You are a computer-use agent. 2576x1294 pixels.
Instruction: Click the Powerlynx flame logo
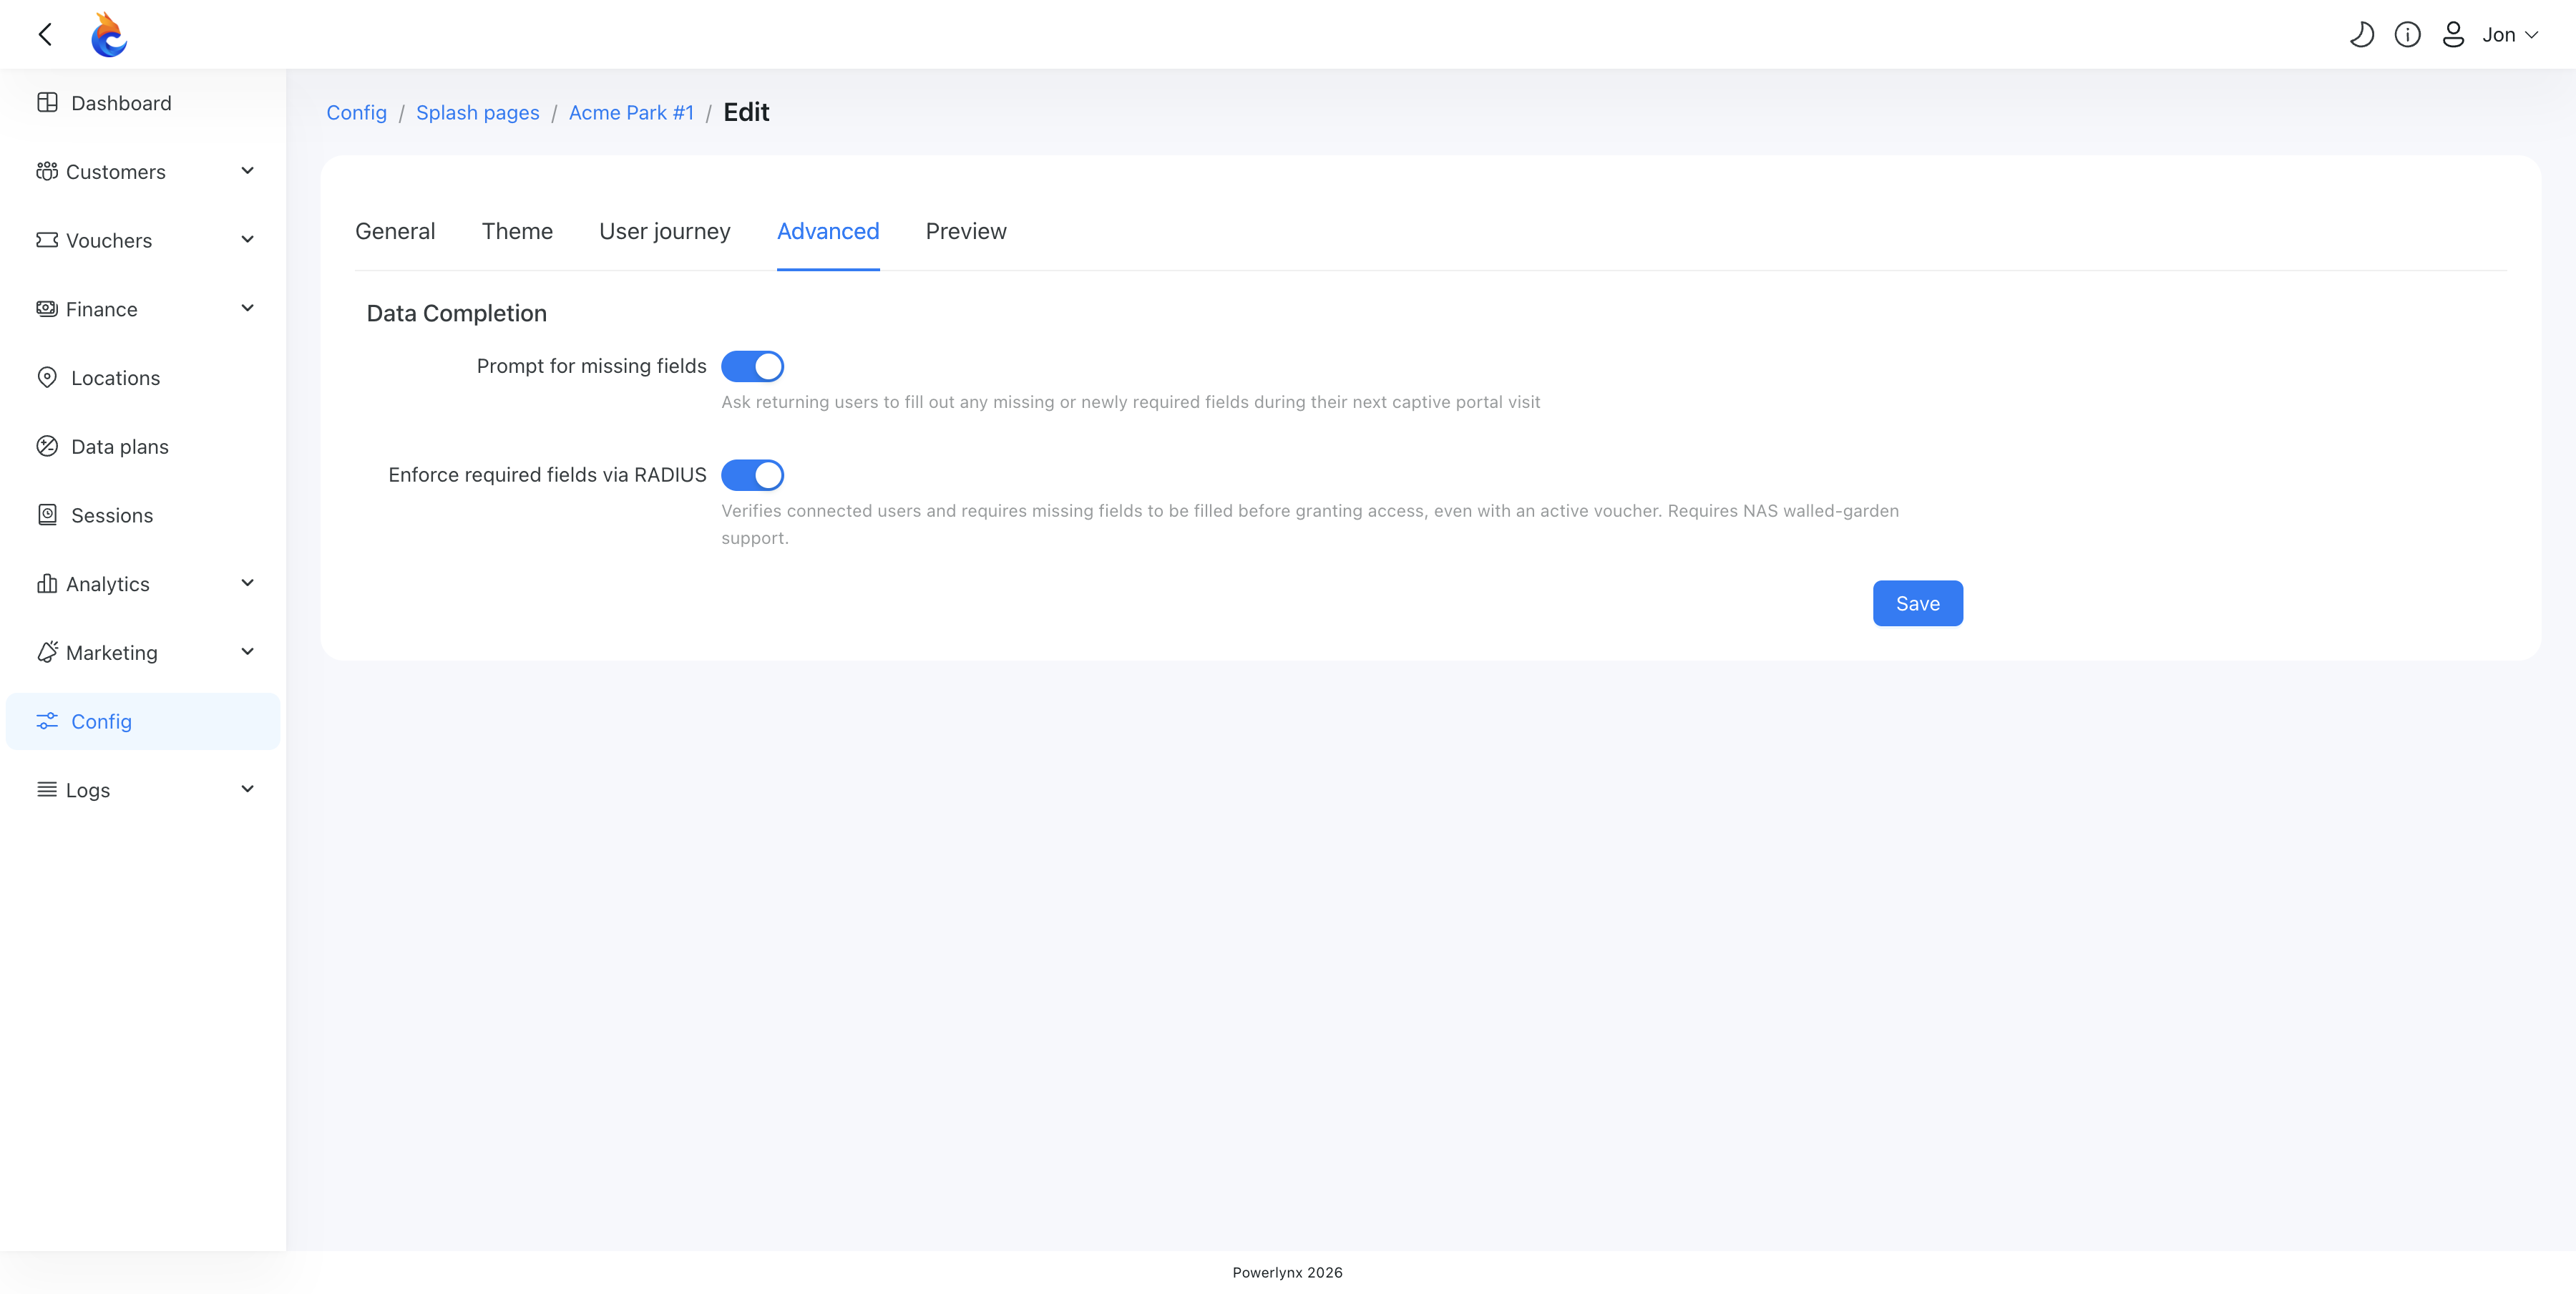(x=108, y=35)
